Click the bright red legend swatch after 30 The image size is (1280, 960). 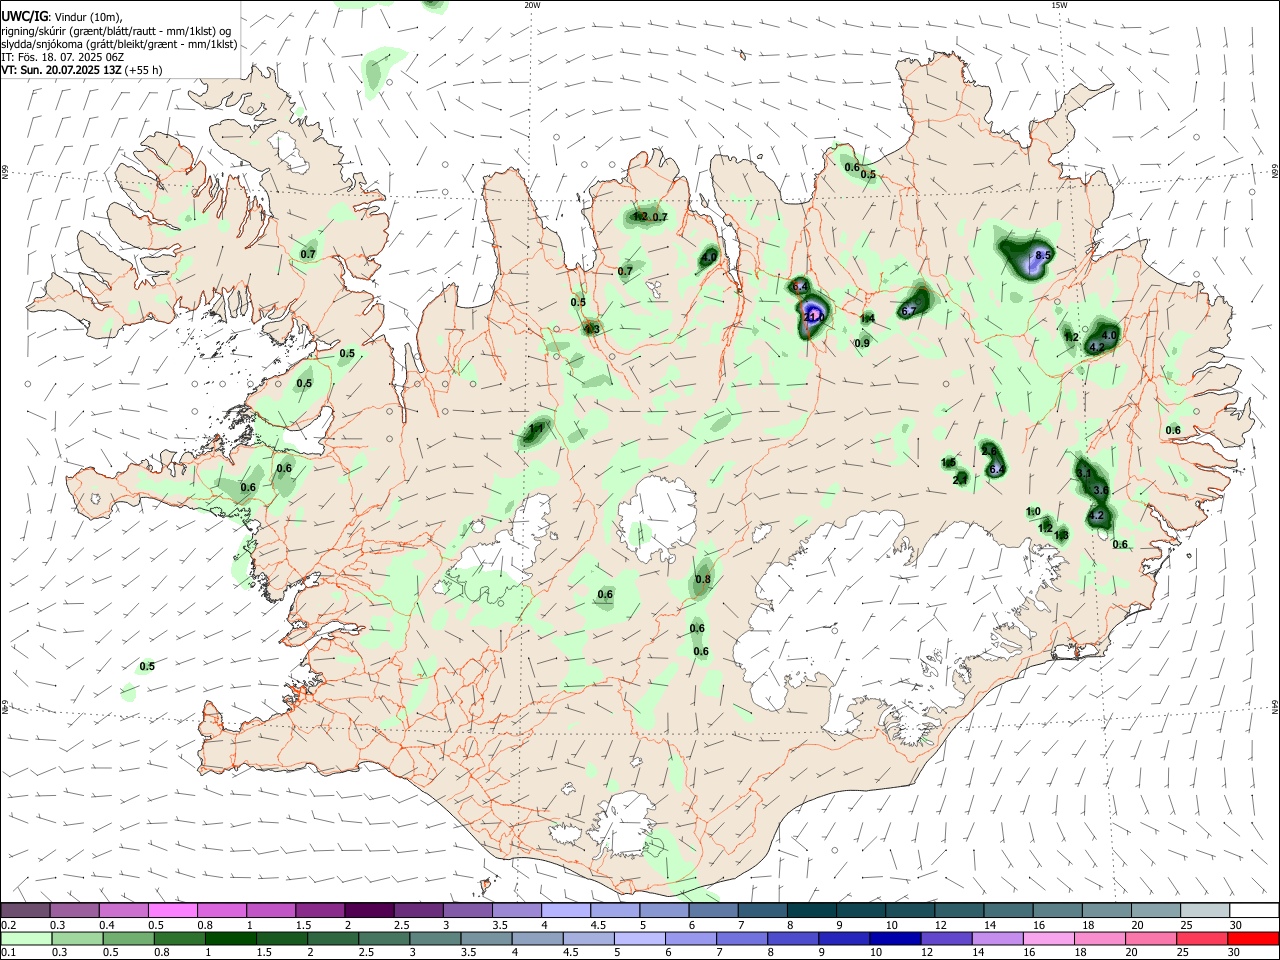pos(1253,938)
